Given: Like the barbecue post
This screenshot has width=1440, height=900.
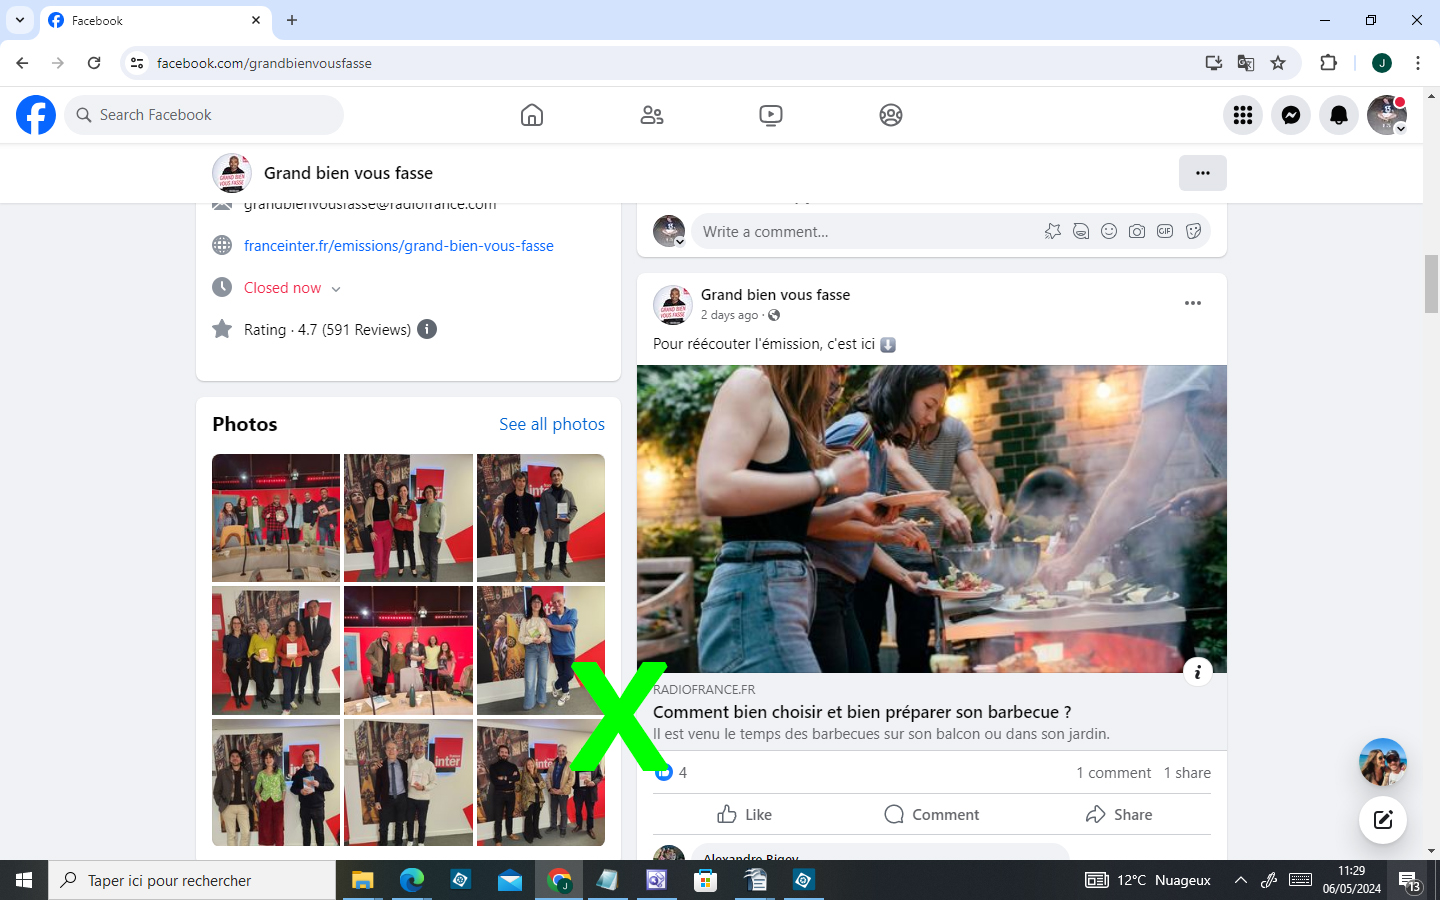Looking at the screenshot, I should (x=745, y=814).
